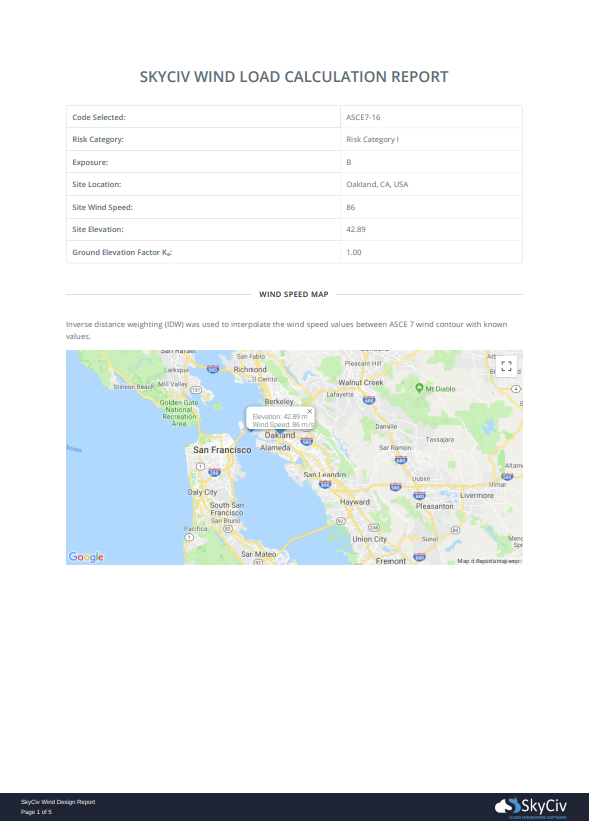Screen dimensions: 589x821
Task: Toggle the map fullscreen icon
Action: point(506,366)
